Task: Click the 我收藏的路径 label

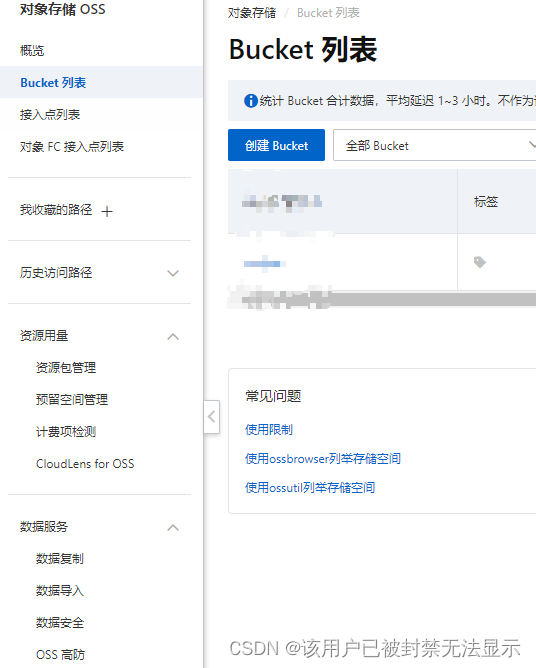Action: coord(56,210)
